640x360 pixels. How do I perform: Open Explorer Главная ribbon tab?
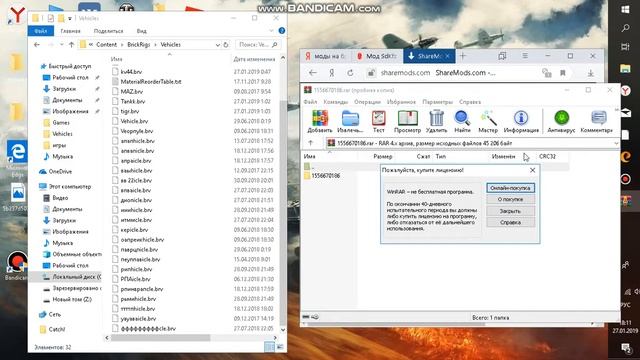tap(70, 31)
